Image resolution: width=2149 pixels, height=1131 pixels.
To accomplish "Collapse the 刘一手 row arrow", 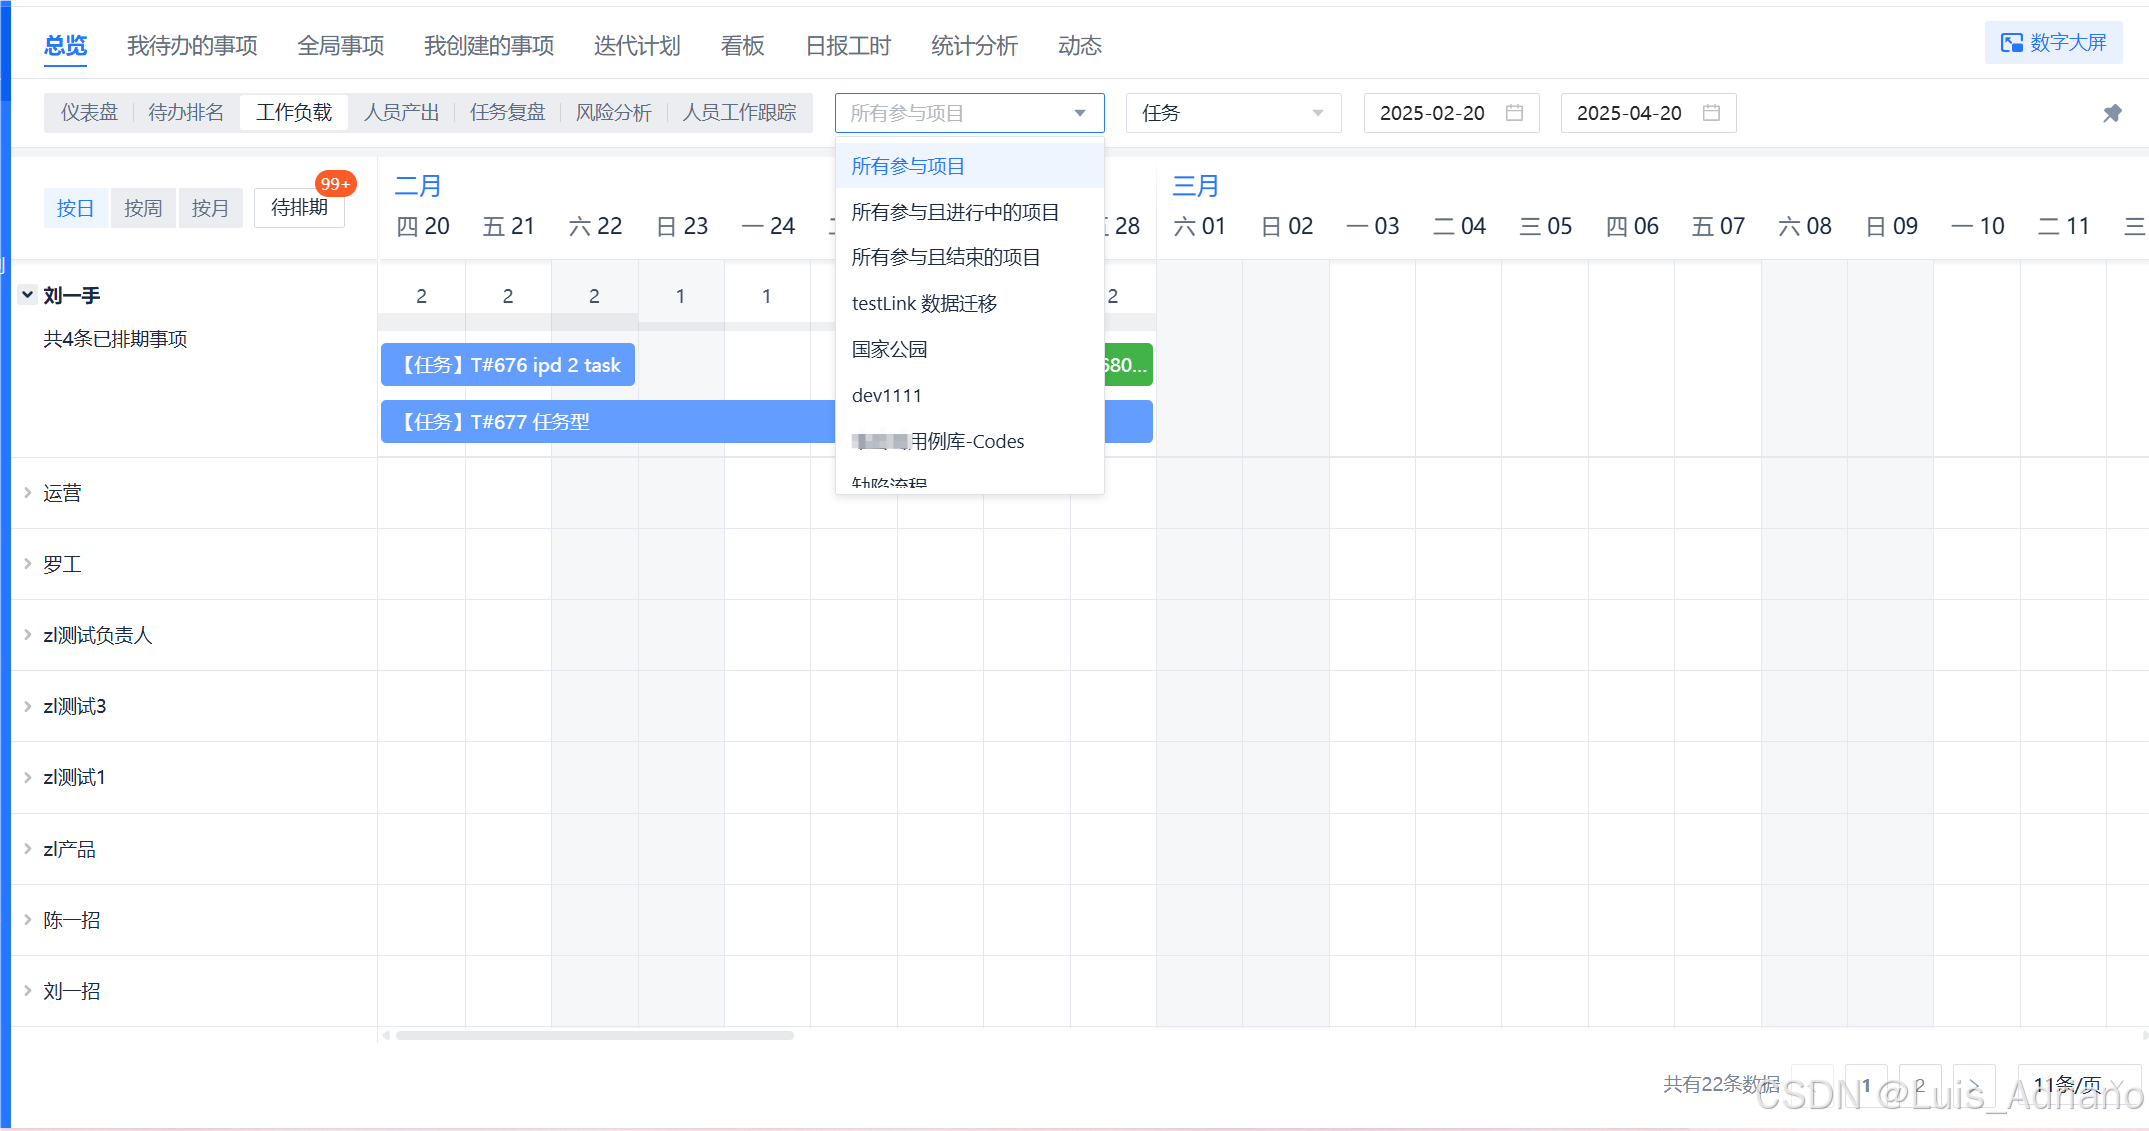I will click(x=28, y=295).
